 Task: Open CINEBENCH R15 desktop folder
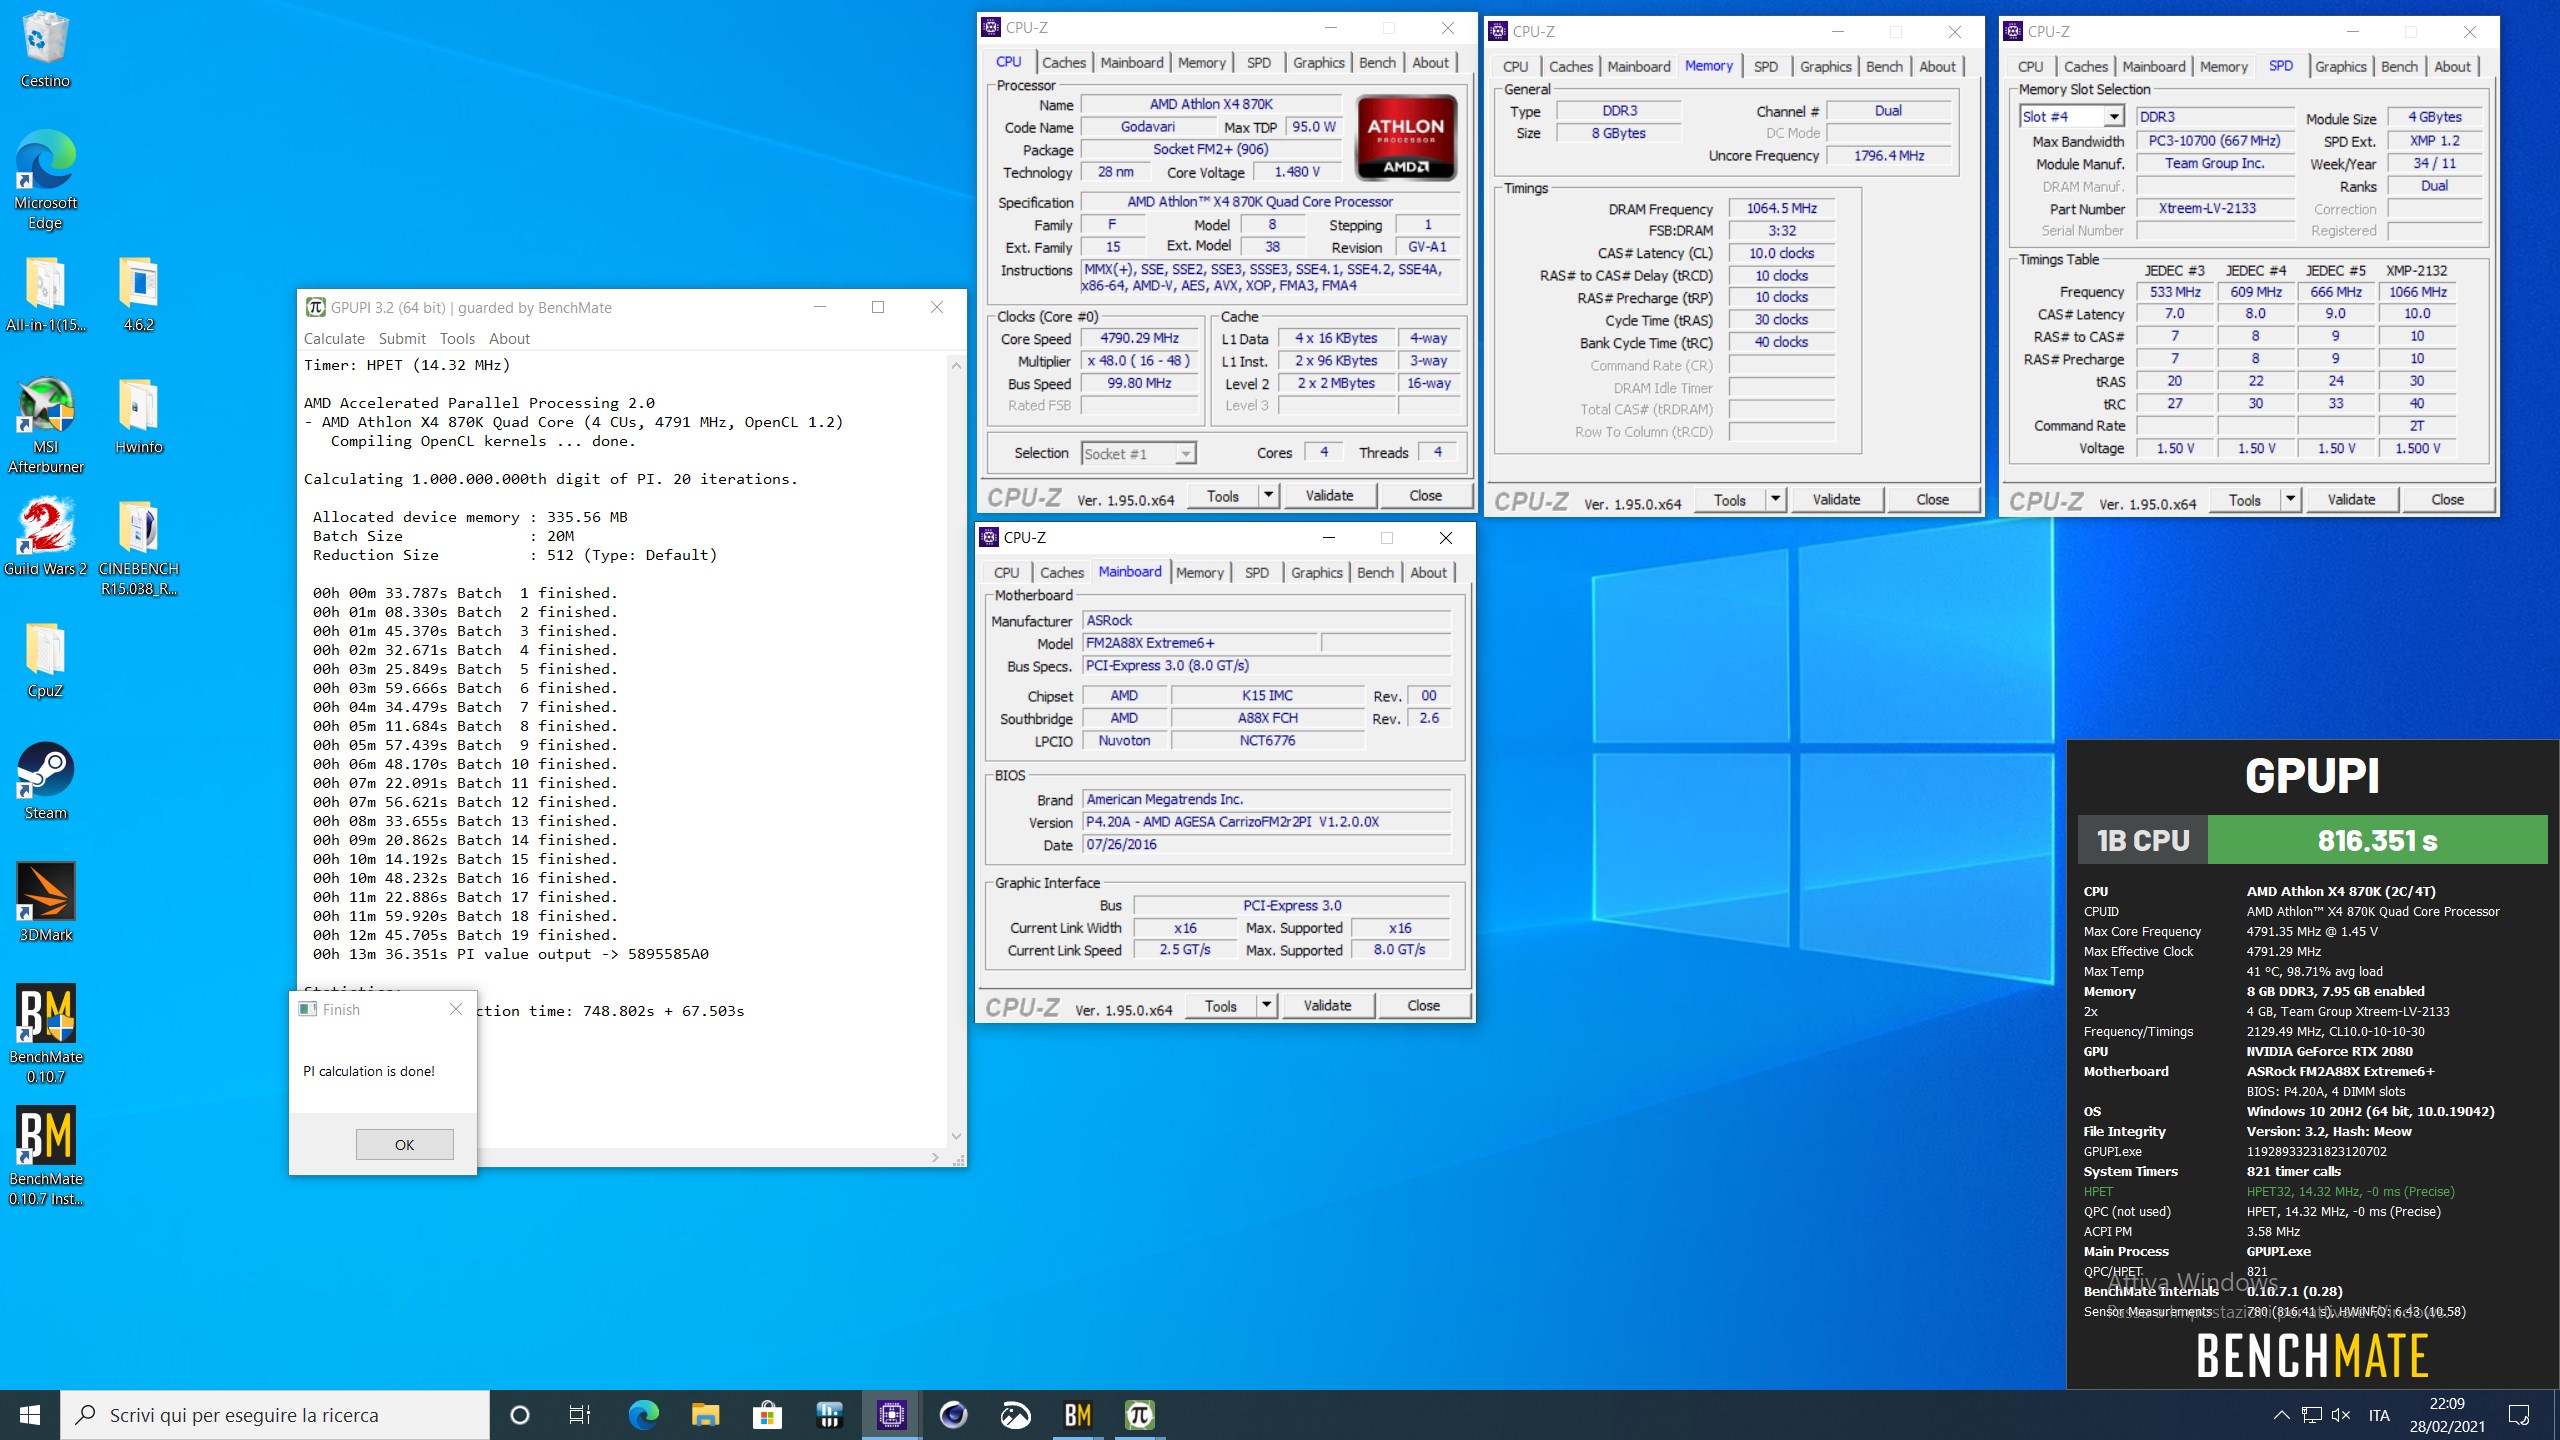point(139,548)
